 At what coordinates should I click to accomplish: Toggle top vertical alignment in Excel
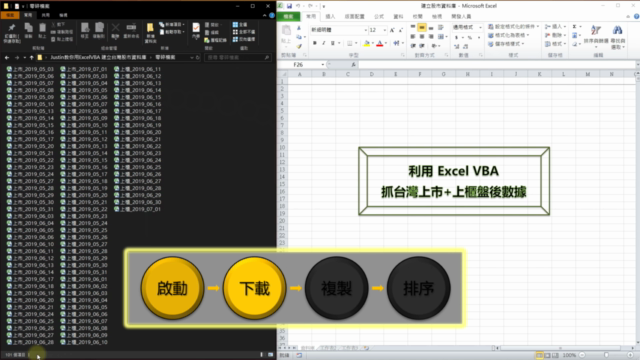[x=413, y=27]
